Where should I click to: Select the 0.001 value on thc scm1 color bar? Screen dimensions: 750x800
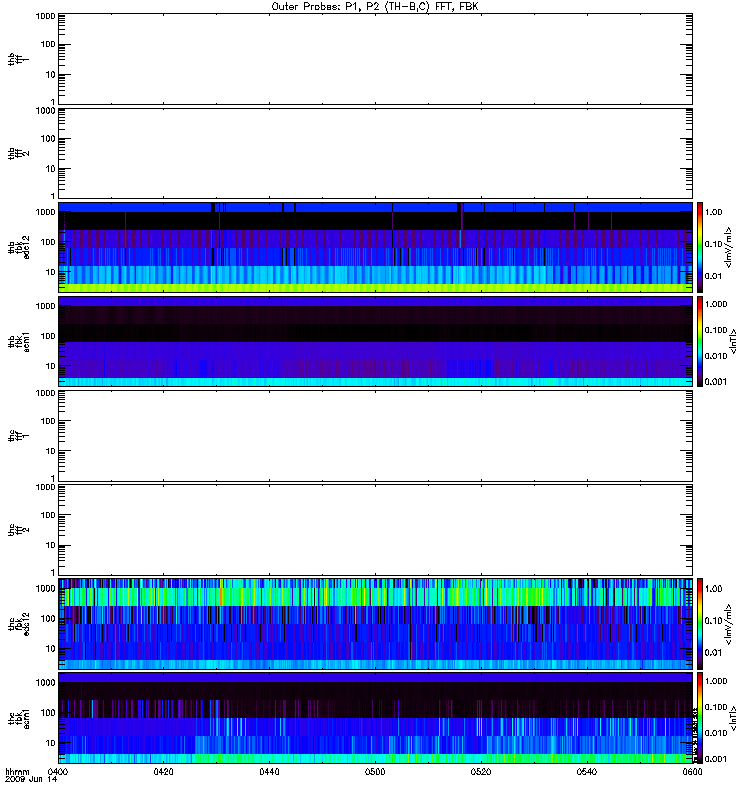click(716, 759)
